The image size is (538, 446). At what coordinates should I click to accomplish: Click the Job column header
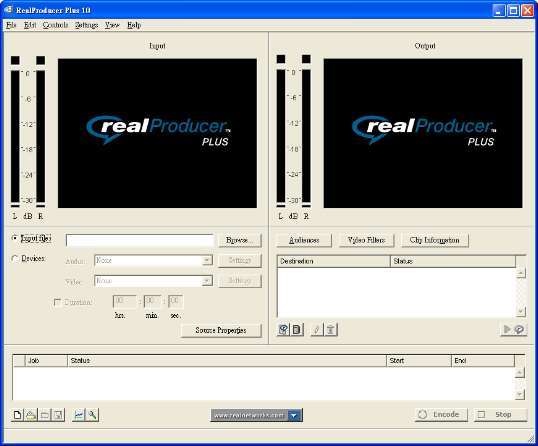tap(46, 361)
